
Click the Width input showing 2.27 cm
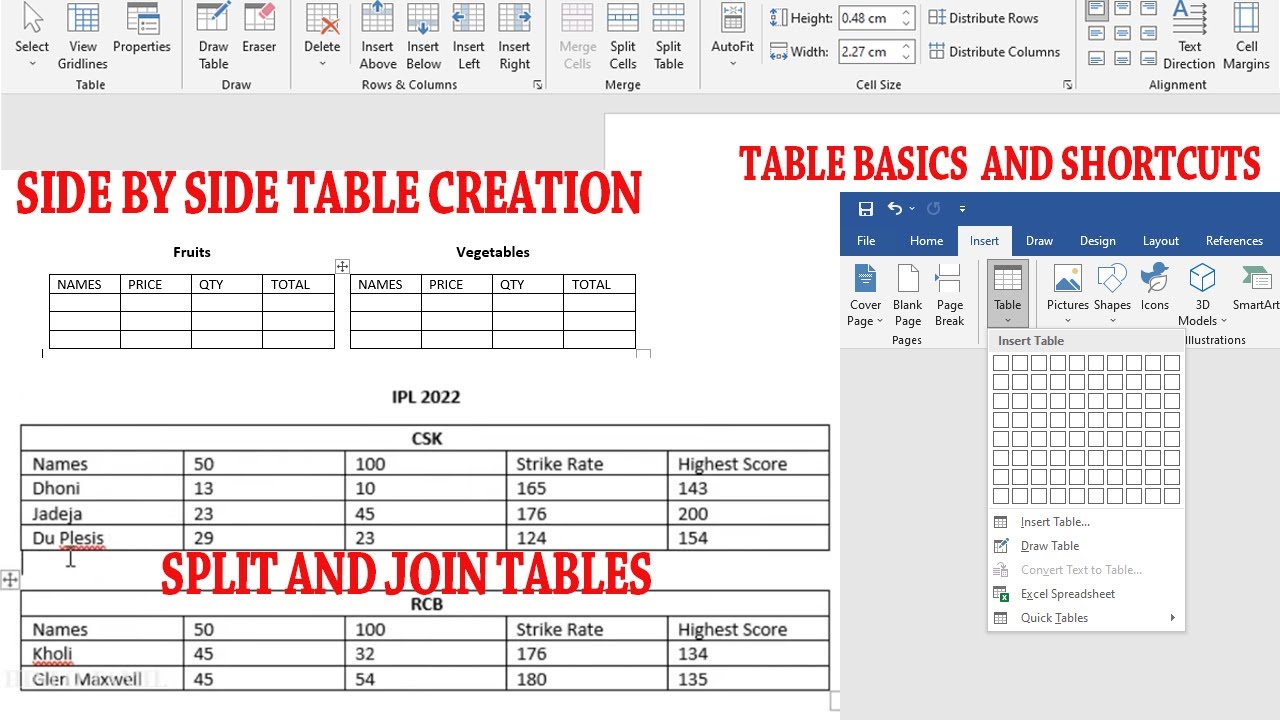tap(867, 51)
